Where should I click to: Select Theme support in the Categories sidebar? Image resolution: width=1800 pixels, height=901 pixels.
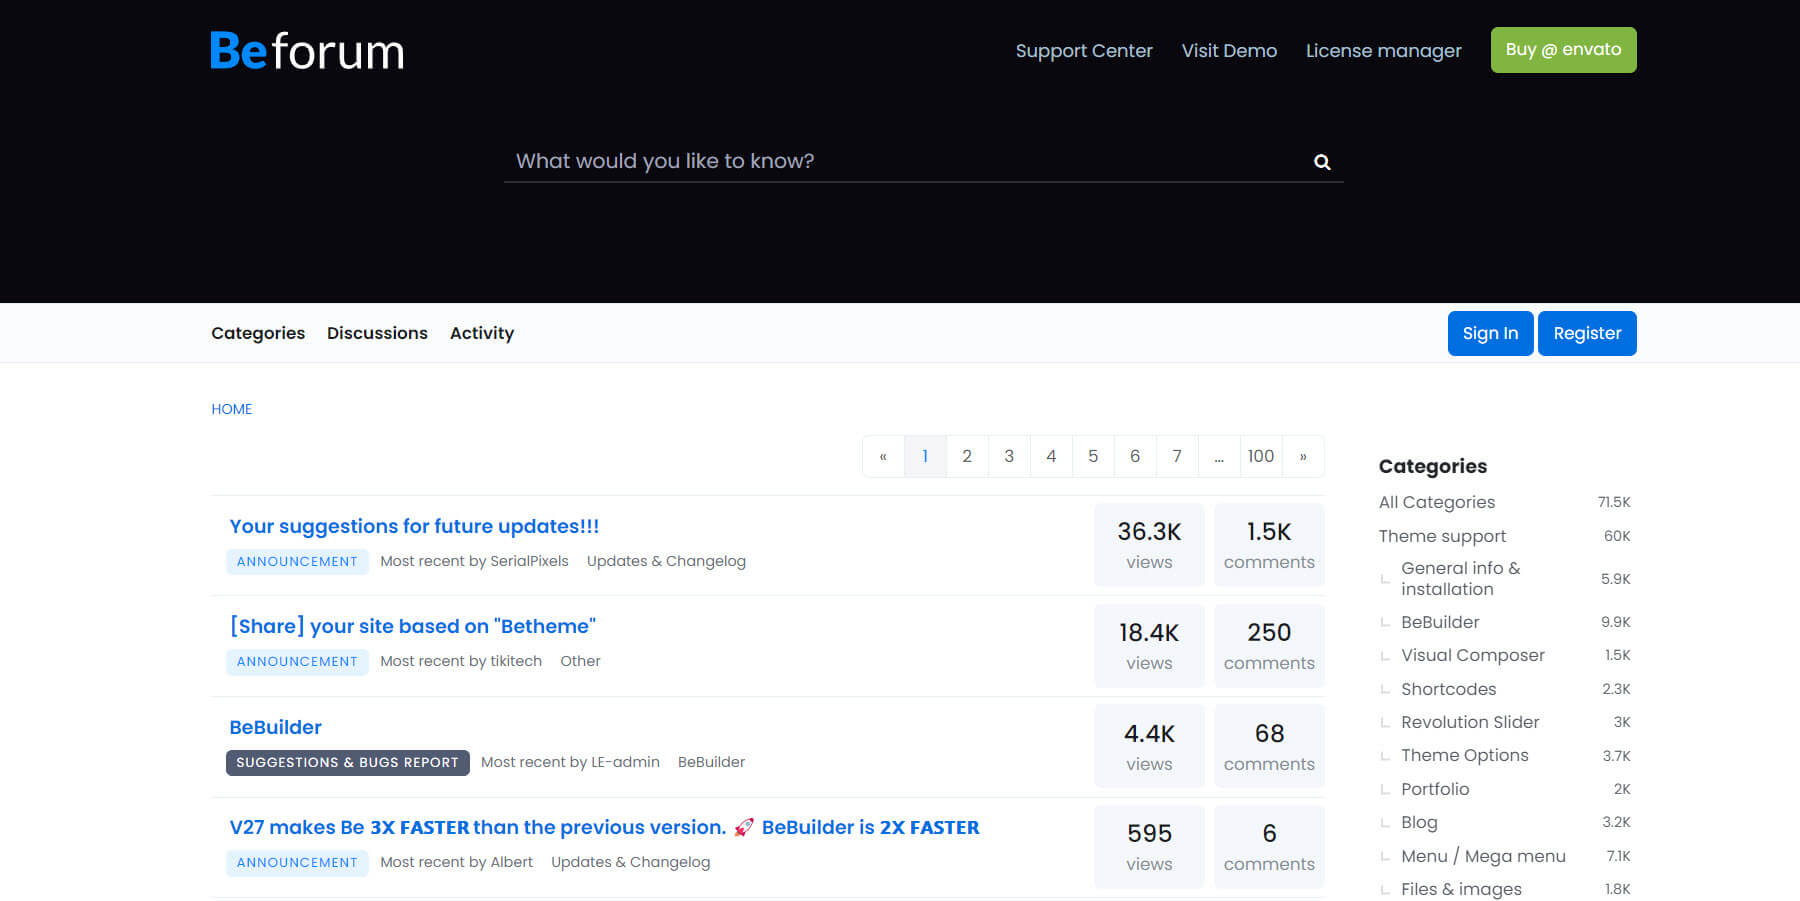point(1442,536)
